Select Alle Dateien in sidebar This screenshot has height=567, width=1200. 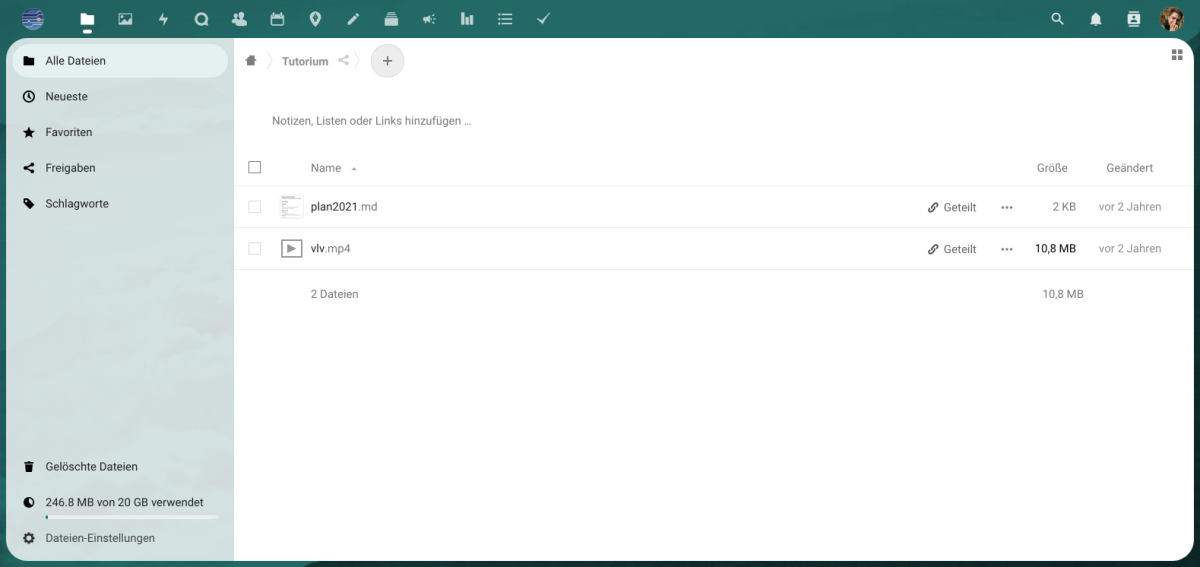coord(120,61)
